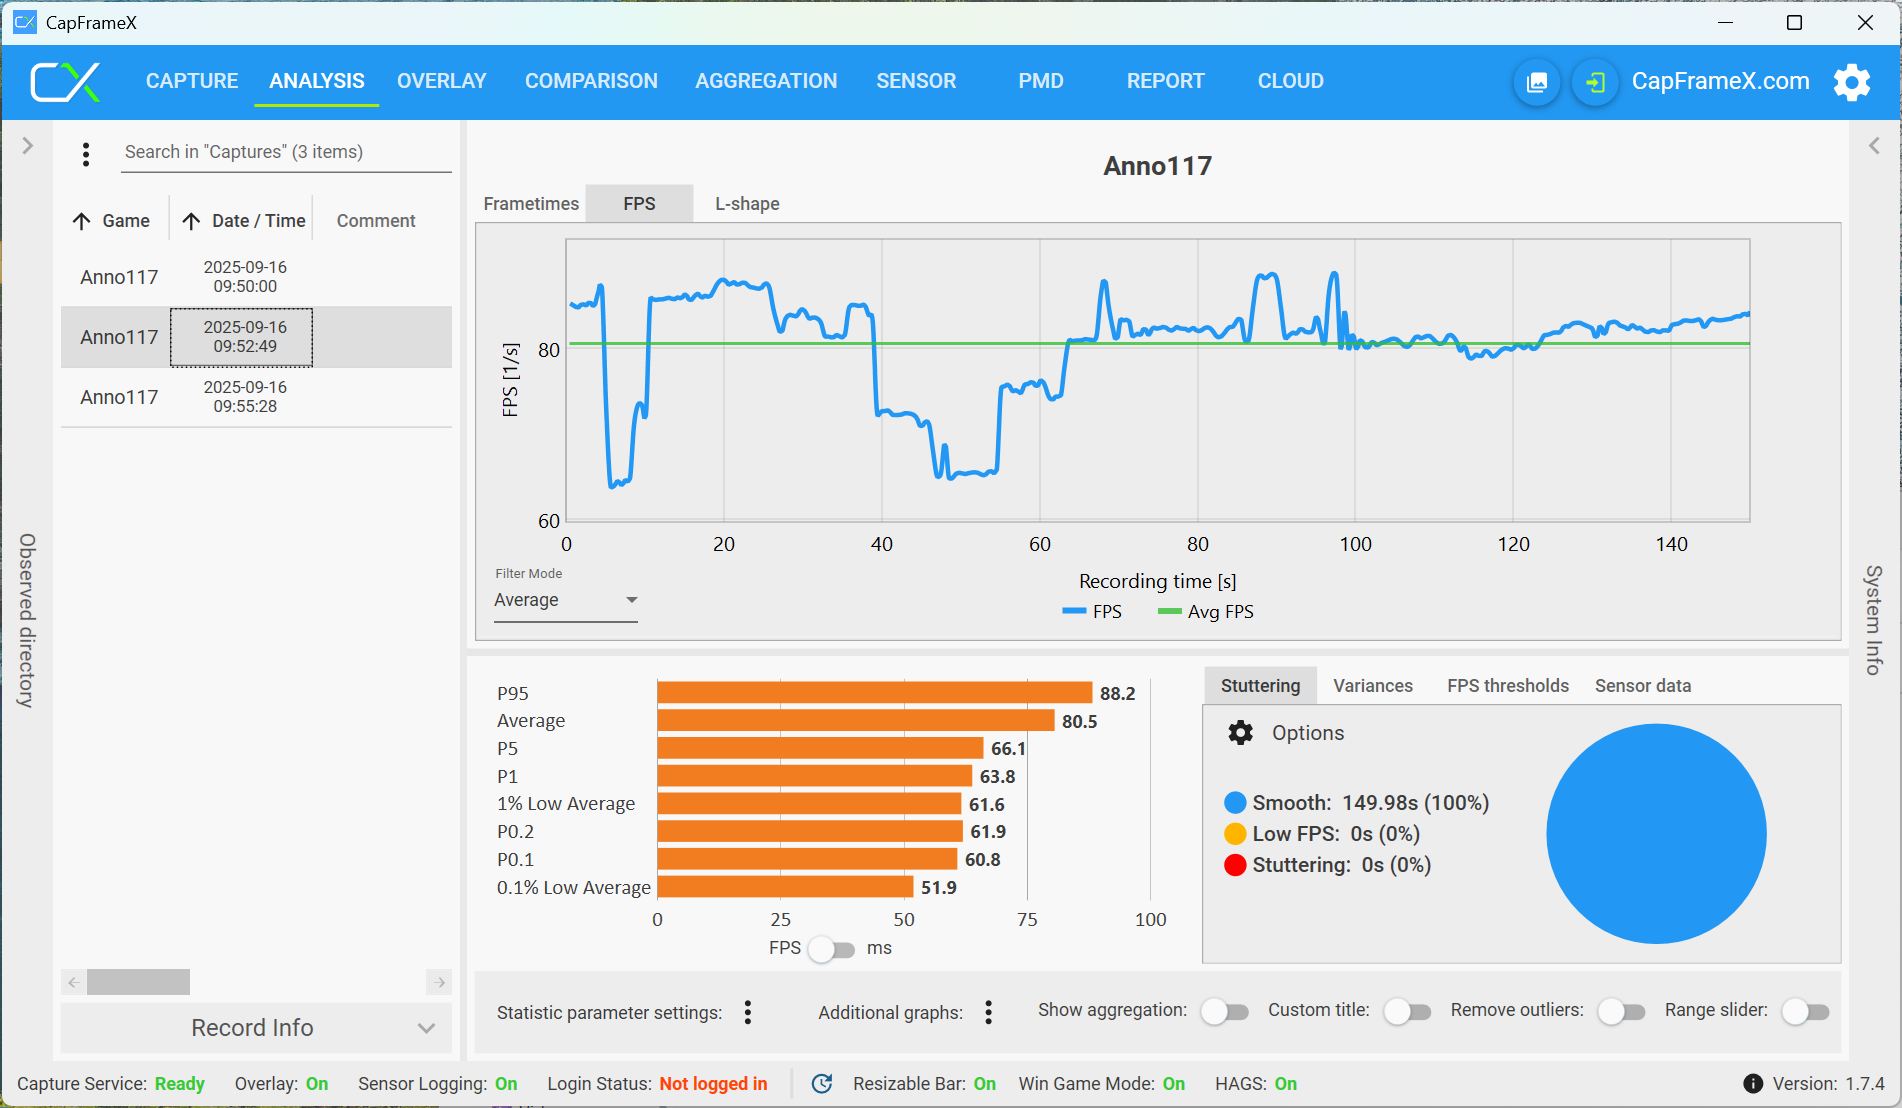Click the Game column header label

[x=126, y=221]
